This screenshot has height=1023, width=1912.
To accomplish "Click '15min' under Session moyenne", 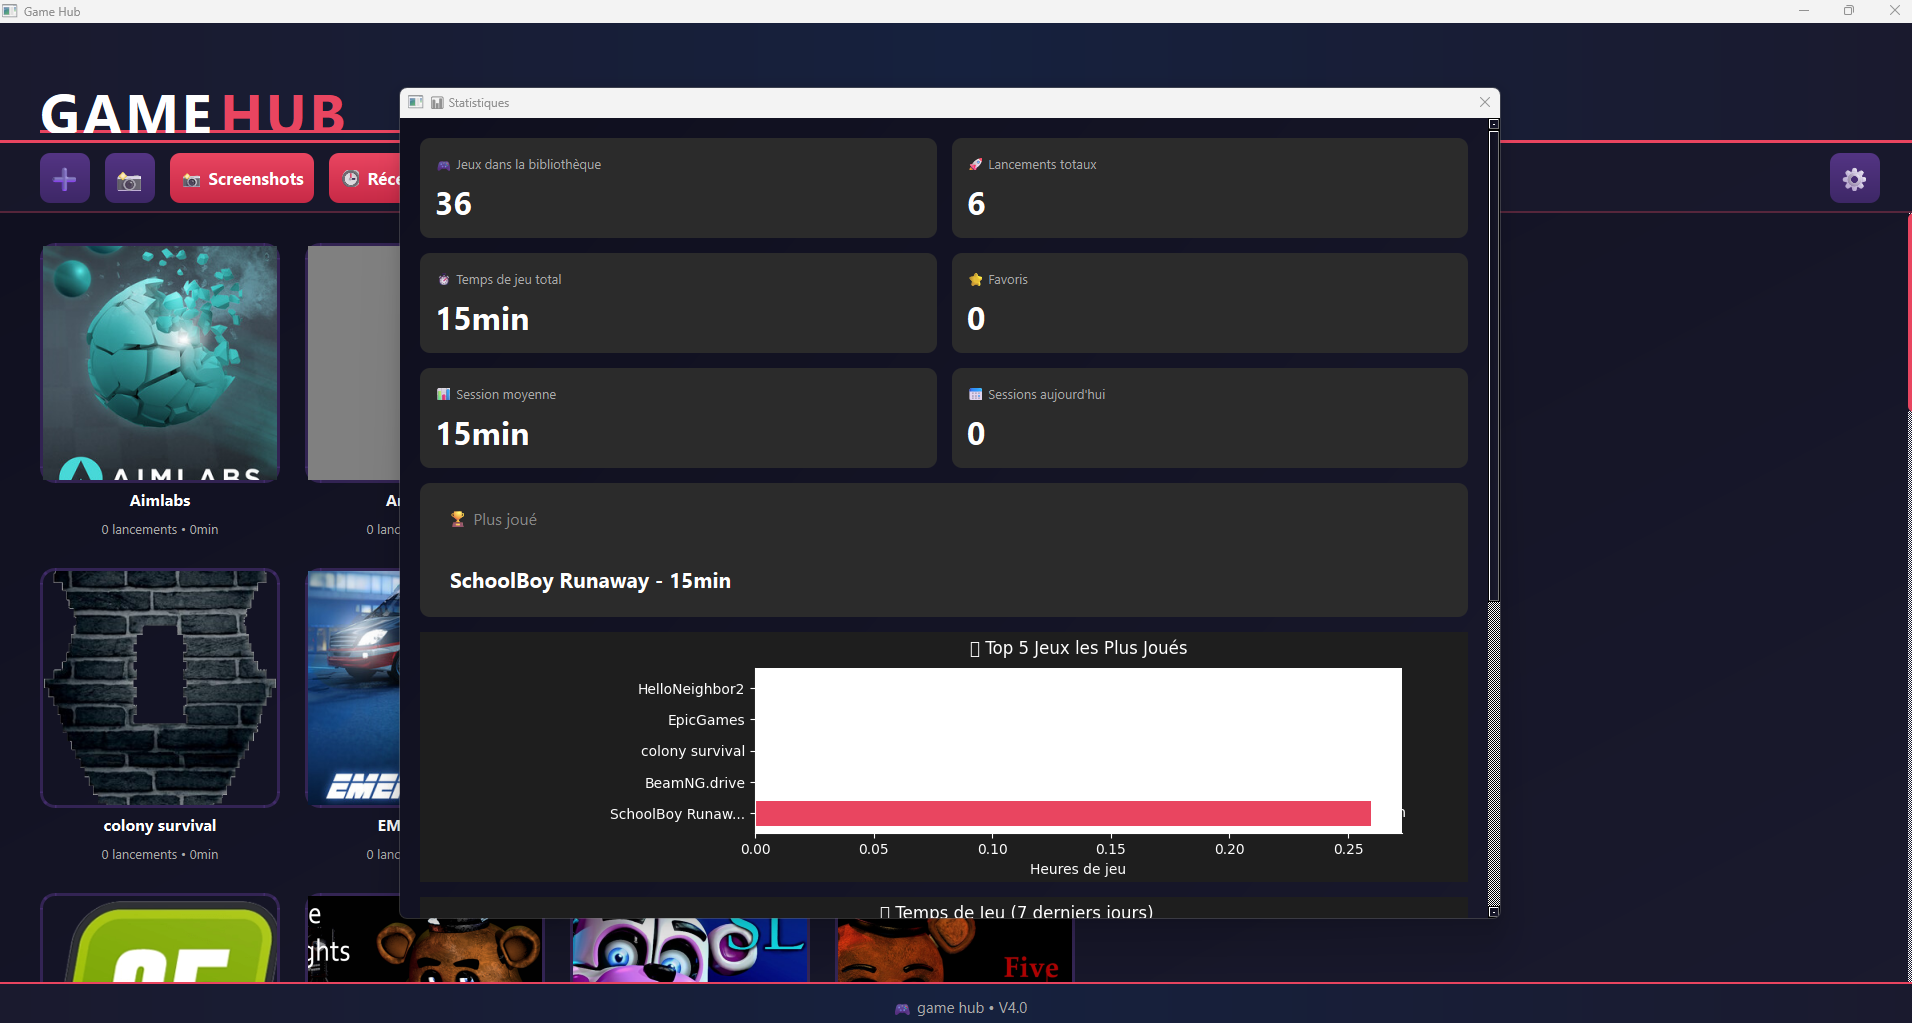I will coord(483,434).
